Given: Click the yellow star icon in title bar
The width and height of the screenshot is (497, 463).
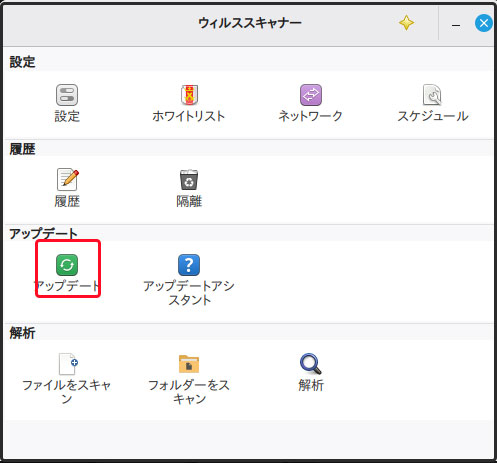Looking at the screenshot, I should tap(406, 23).
